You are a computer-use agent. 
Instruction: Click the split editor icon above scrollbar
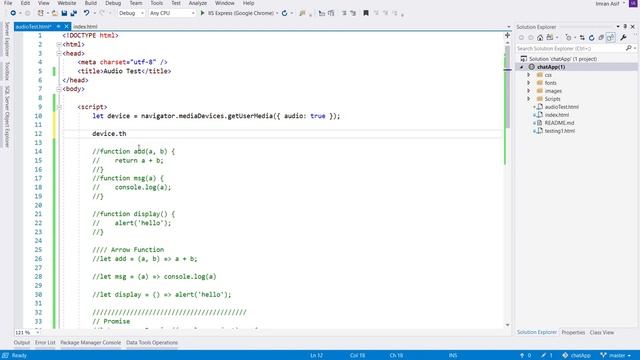coord(507,35)
